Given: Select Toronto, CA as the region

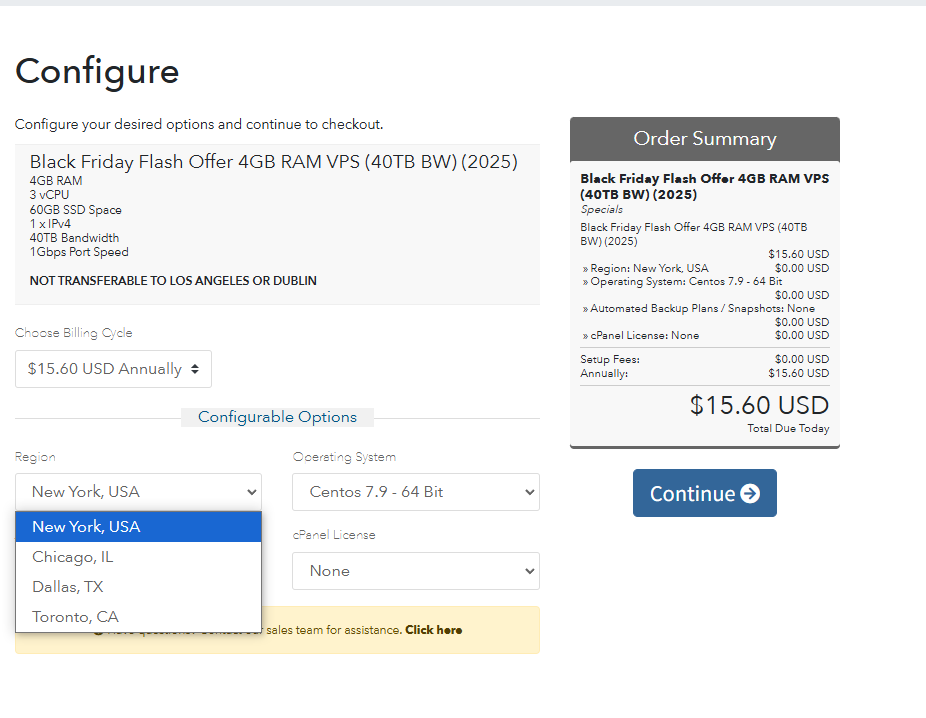Looking at the screenshot, I should (x=138, y=617).
